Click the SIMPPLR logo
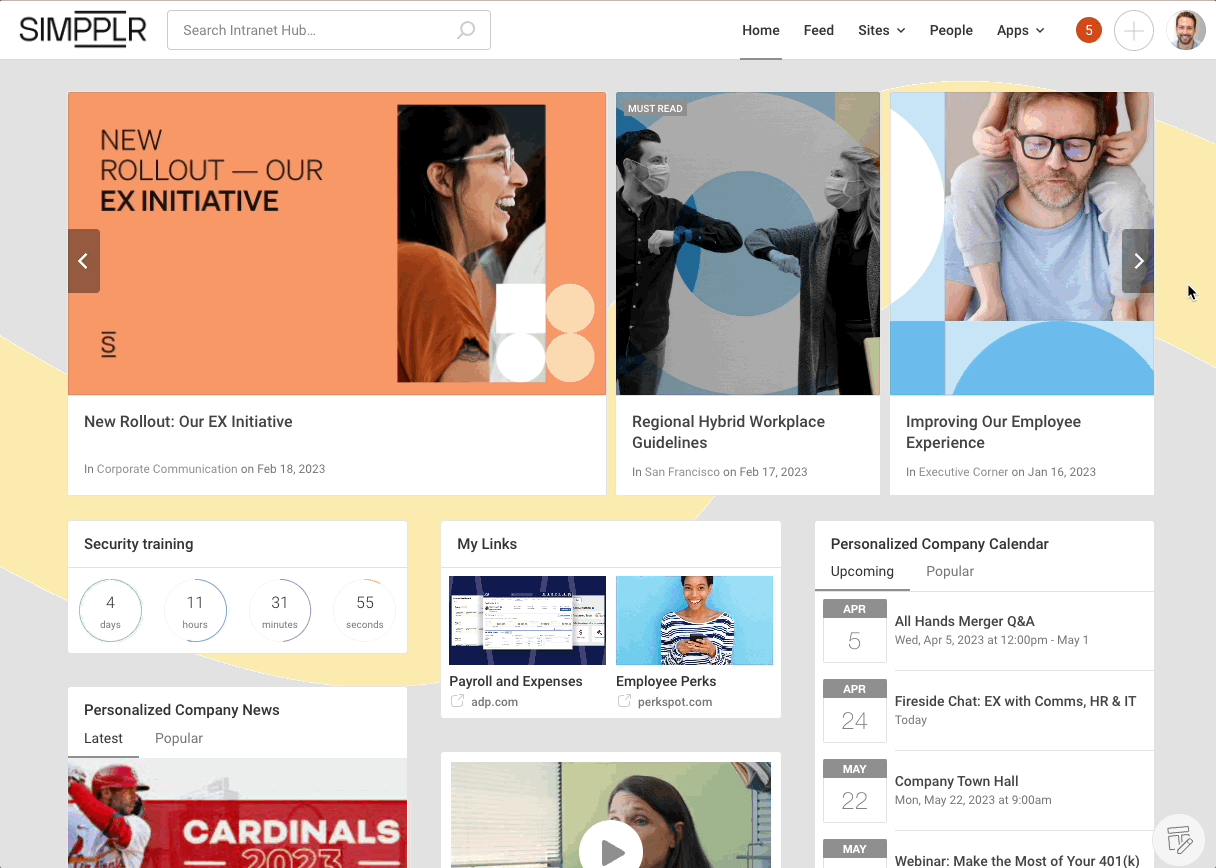1216x868 pixels. (82, 29)
